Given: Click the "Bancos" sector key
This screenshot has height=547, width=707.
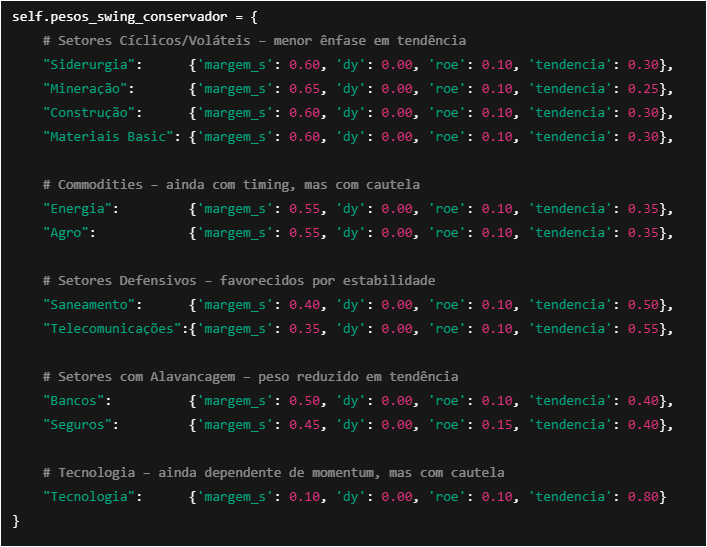Looking at the screenshot, I should click(76, 401).
